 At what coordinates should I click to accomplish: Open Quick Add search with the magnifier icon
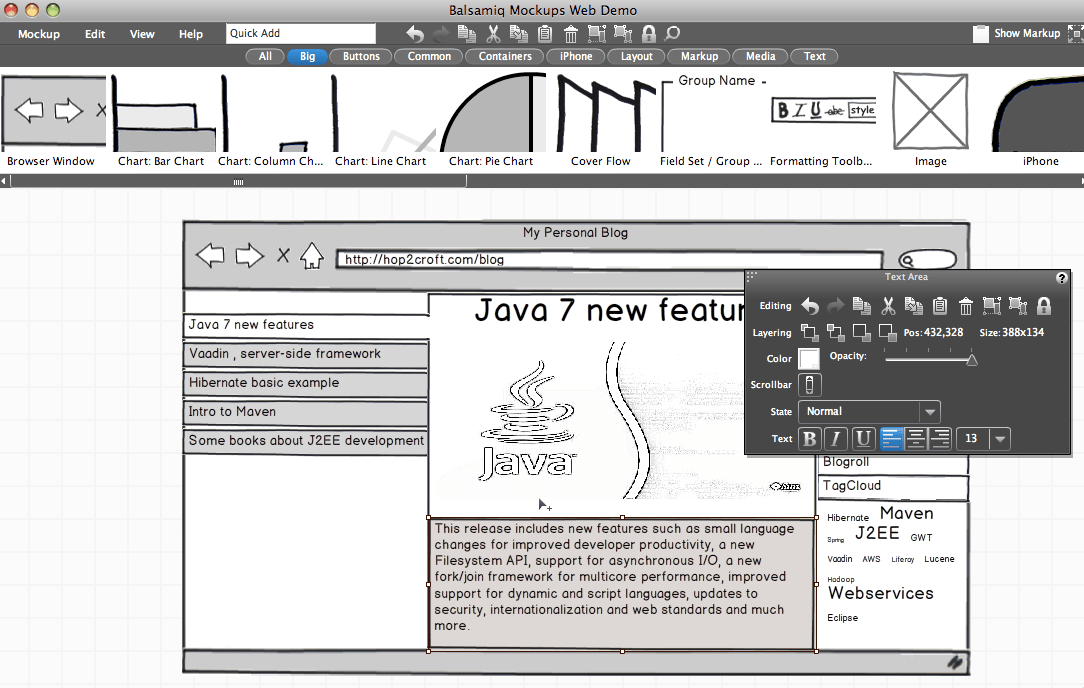672,33
